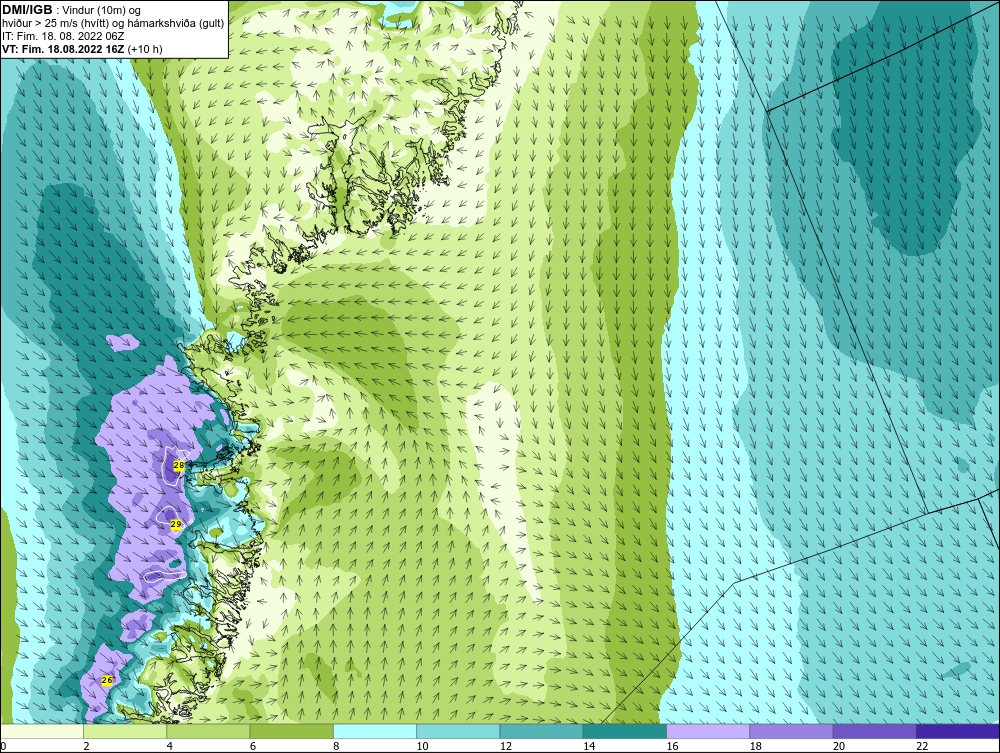Click the legend scale label 16
The height and width of the screenshot is (753, 1000).
[x=672, y=746]
